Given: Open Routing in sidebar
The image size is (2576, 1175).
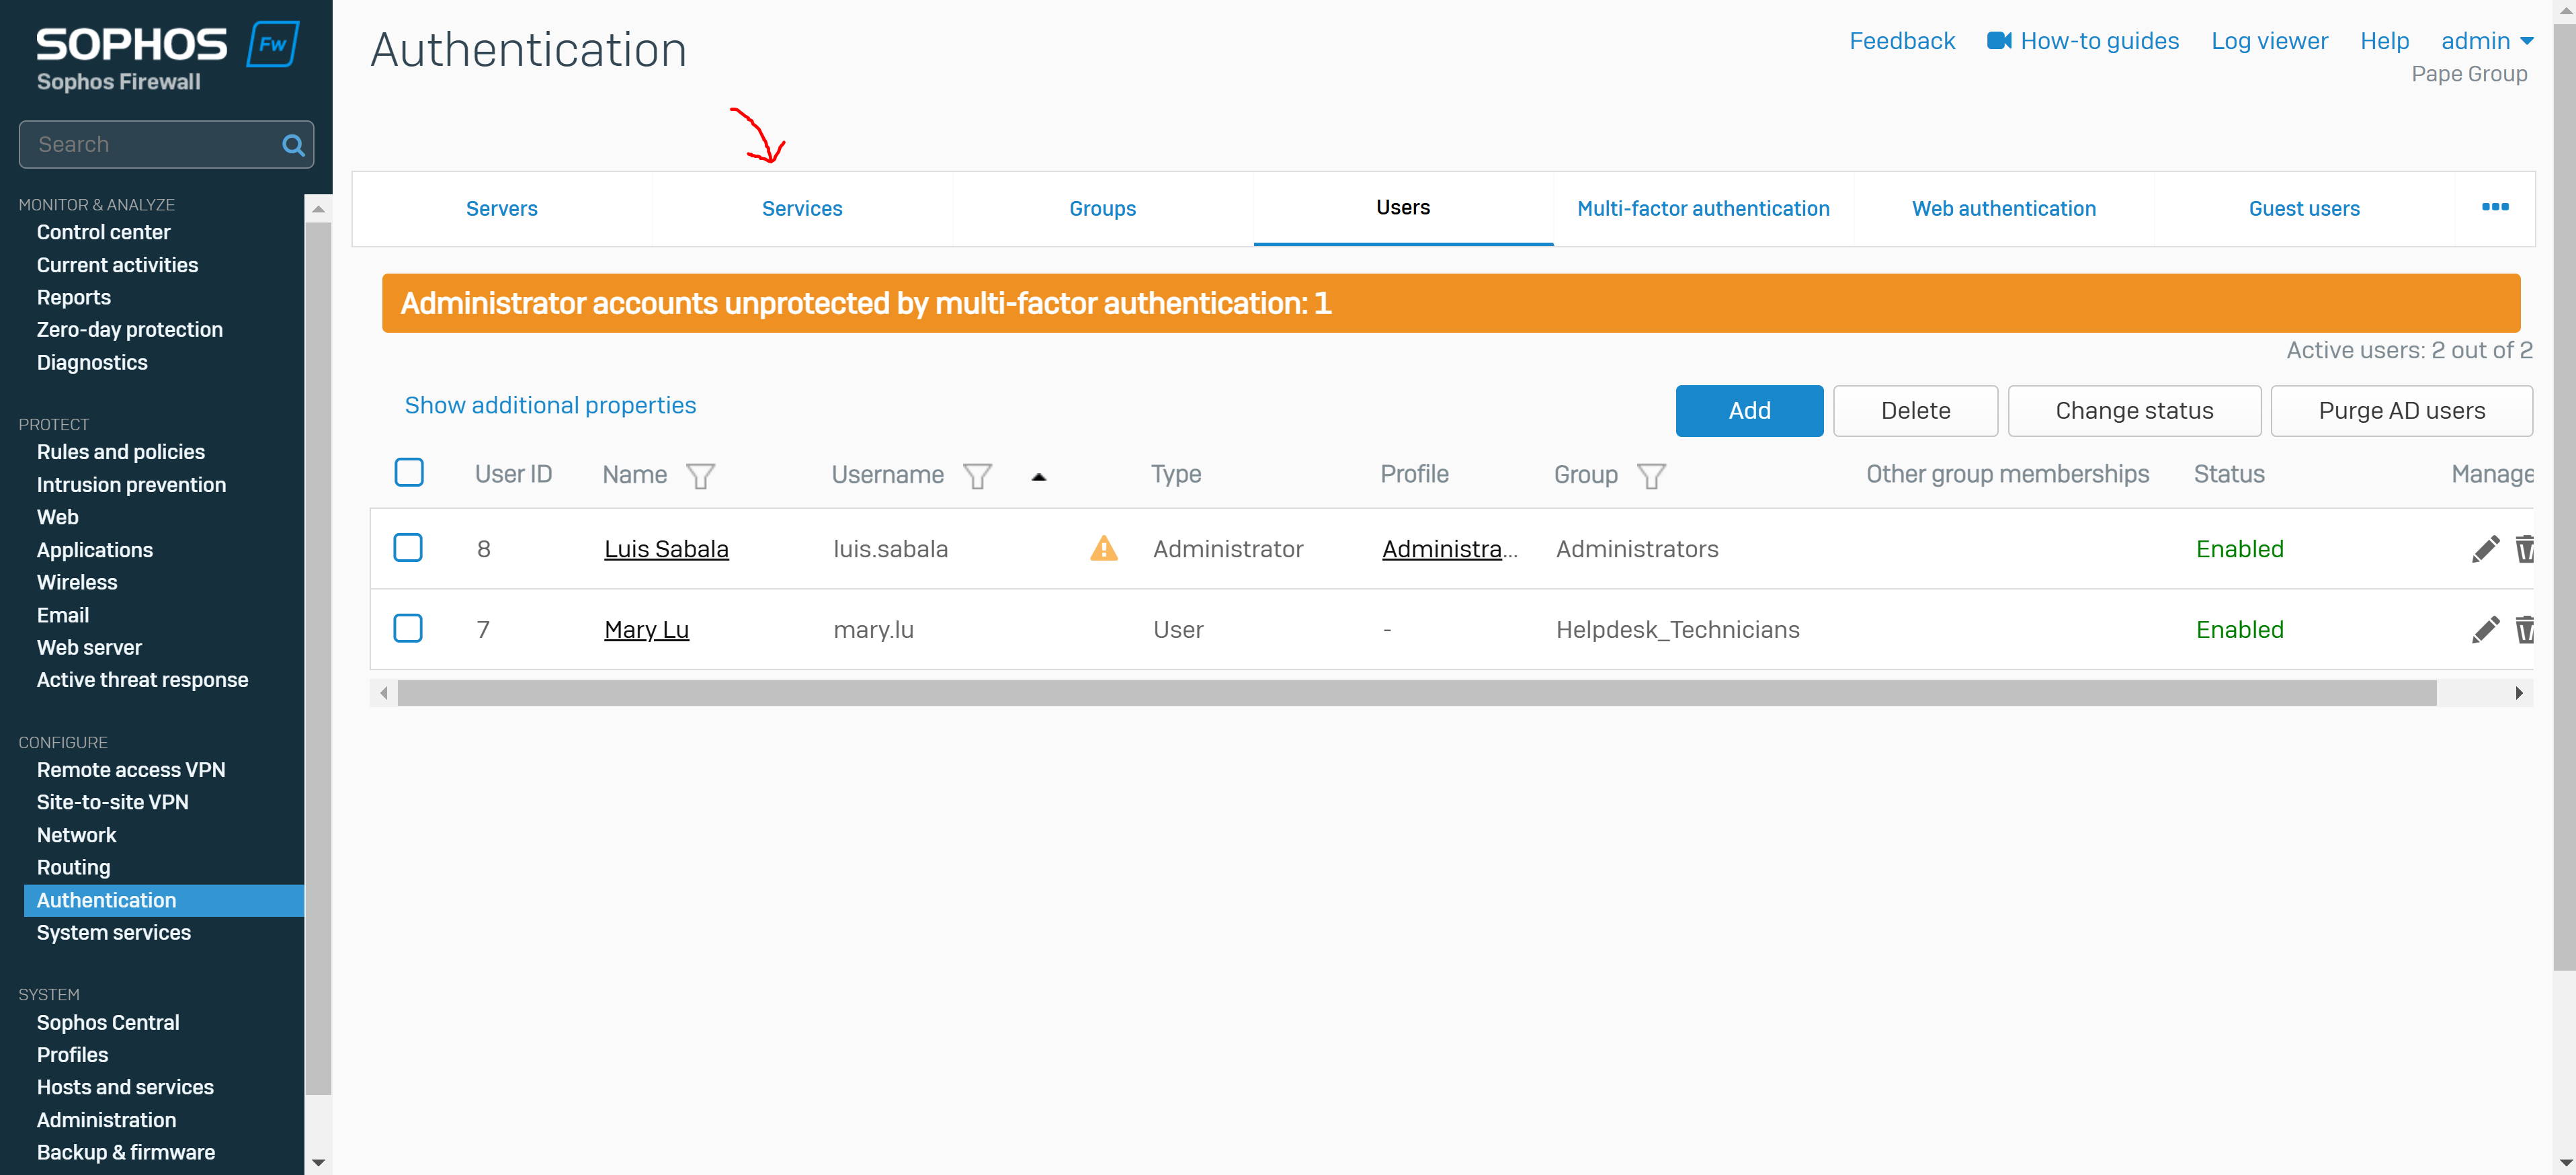Looking at the screenshot, I should click(73, 867).
